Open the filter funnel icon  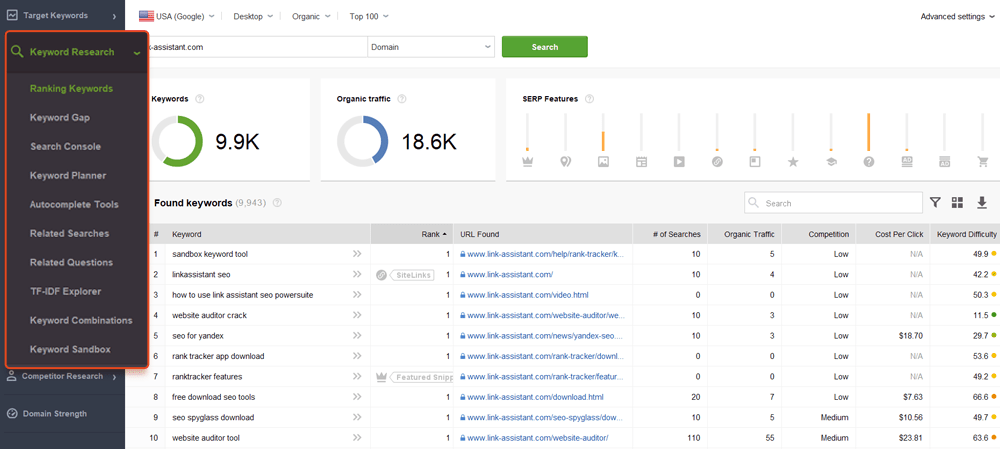click(x=935, y=203)
